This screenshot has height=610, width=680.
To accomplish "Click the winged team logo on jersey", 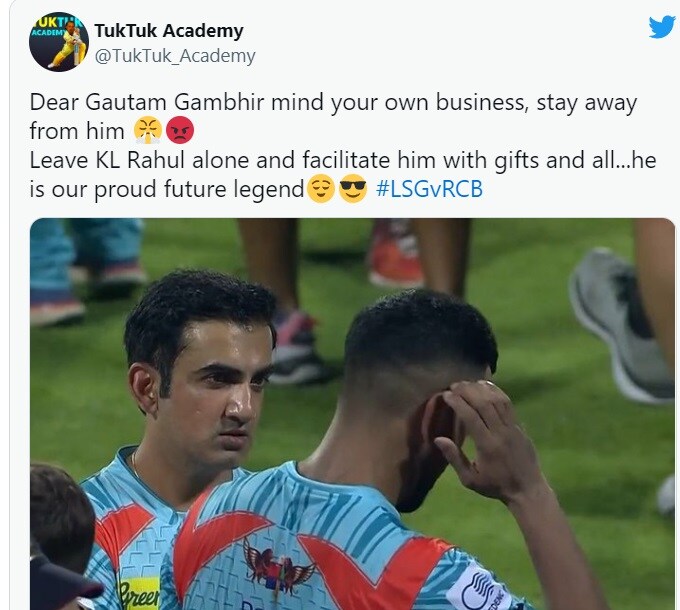I will point(278,566).
